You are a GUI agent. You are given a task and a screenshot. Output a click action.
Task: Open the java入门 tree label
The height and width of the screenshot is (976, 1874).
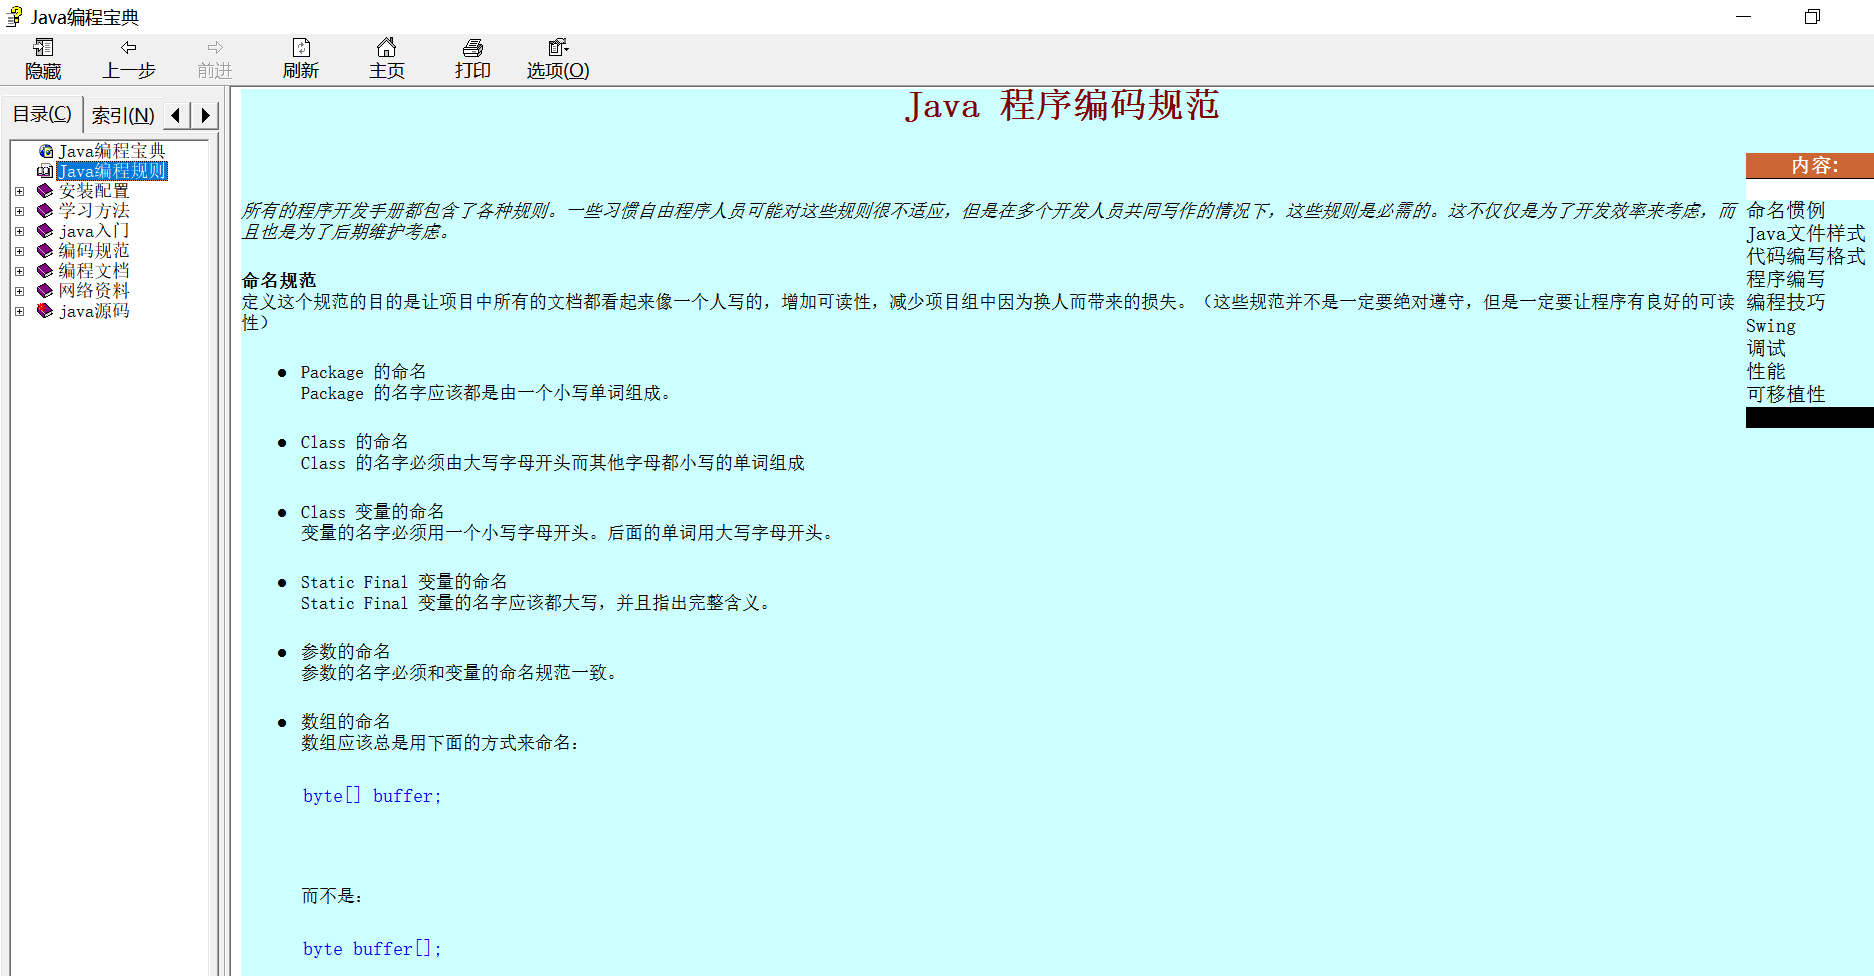coord(94,231)
